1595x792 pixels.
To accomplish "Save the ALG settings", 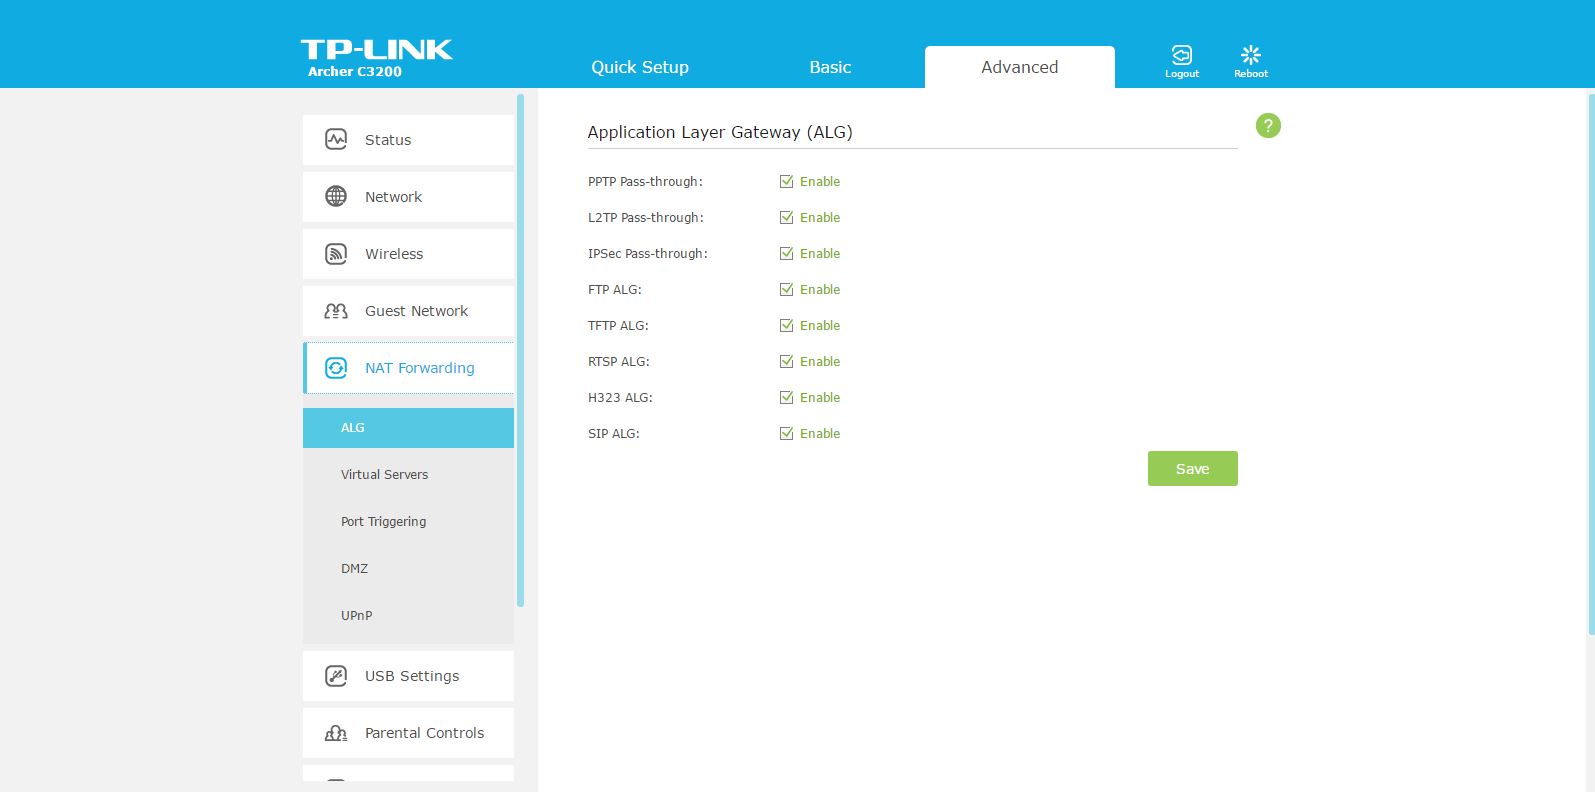I will point(1192,469).
